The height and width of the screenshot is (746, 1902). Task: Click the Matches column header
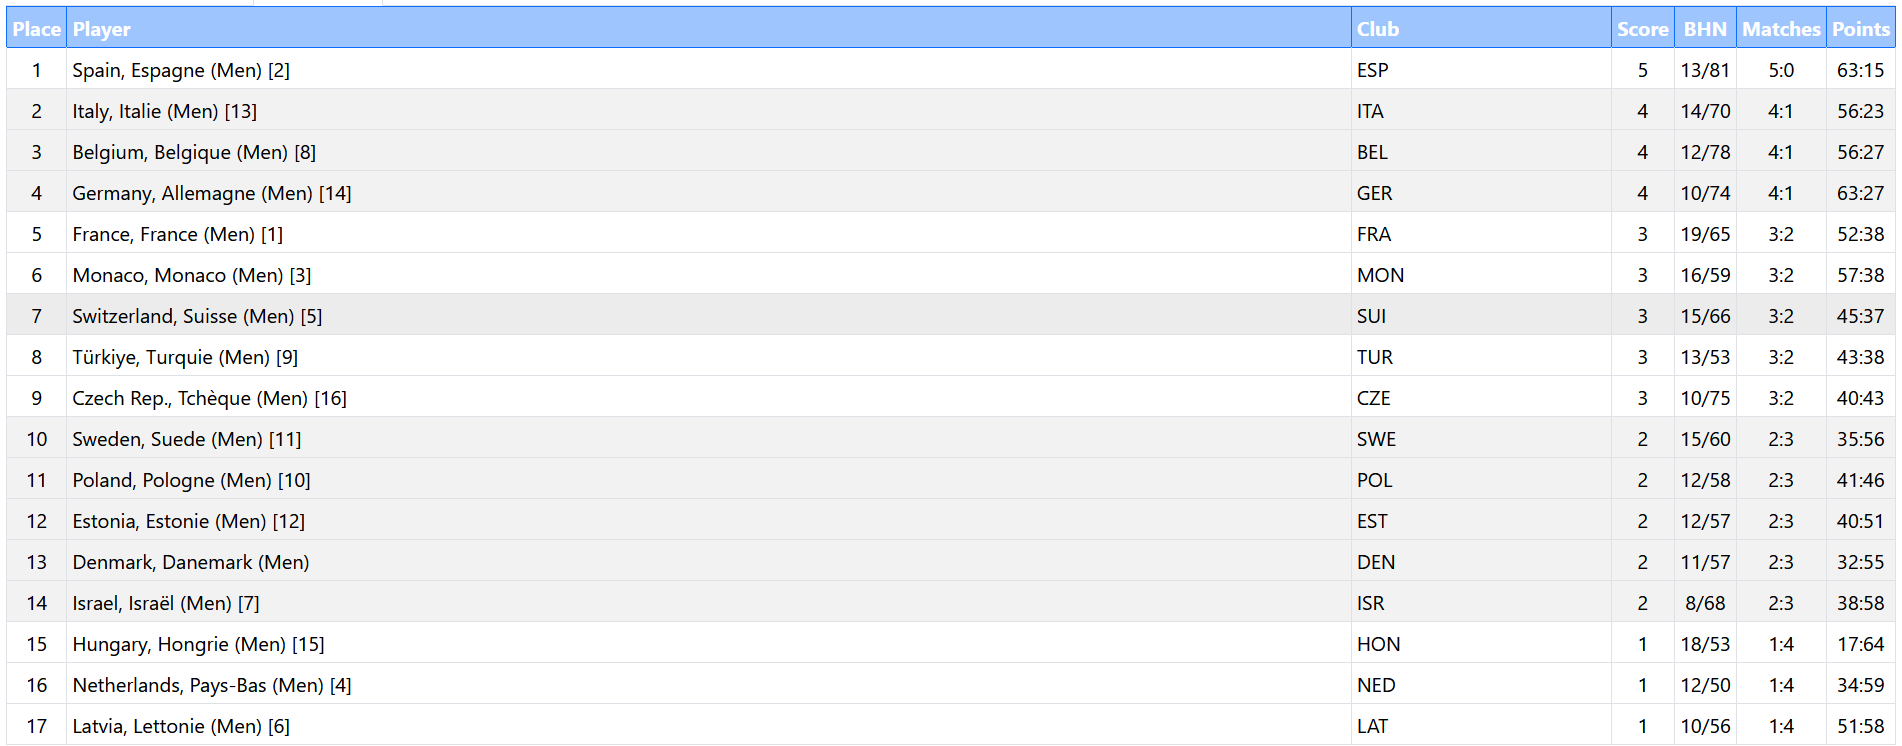1780,29
